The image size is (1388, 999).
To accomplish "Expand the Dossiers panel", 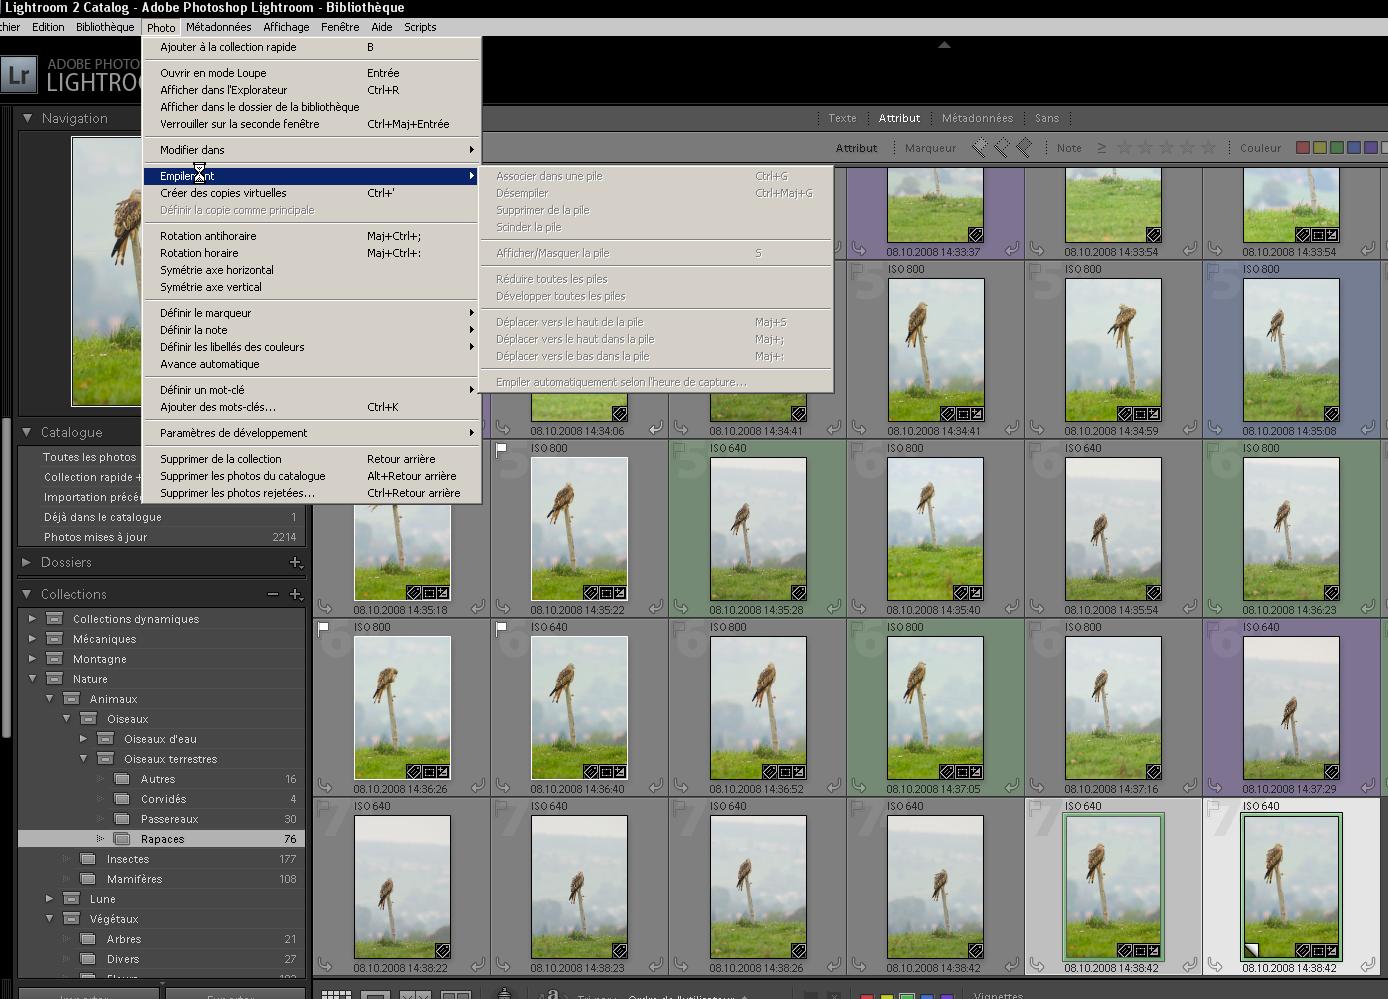I will [27, 563].
